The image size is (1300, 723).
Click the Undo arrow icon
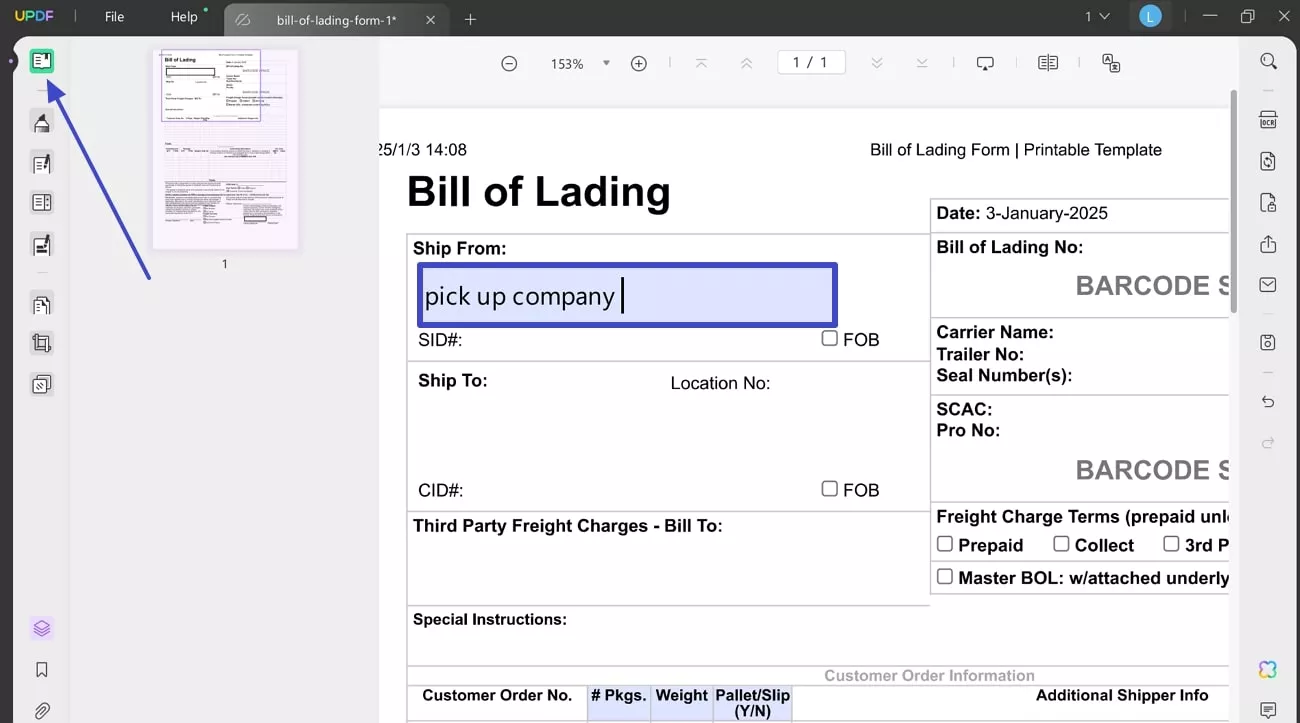(1267, 401)
